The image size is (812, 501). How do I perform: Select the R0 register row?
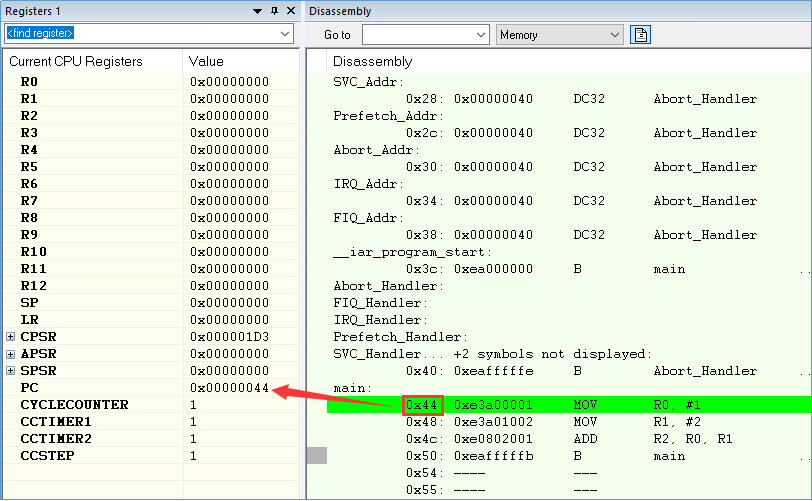click(x=151, y=82)
